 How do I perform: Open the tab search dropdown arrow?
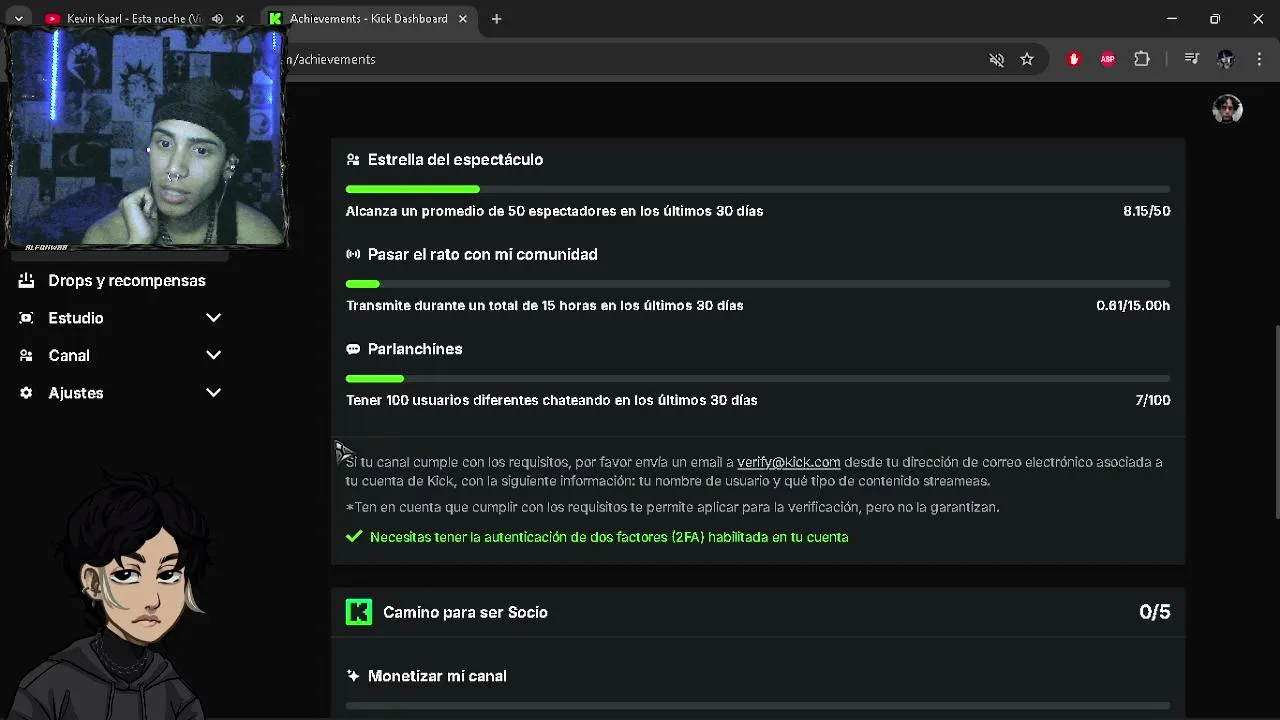point(18,19)
